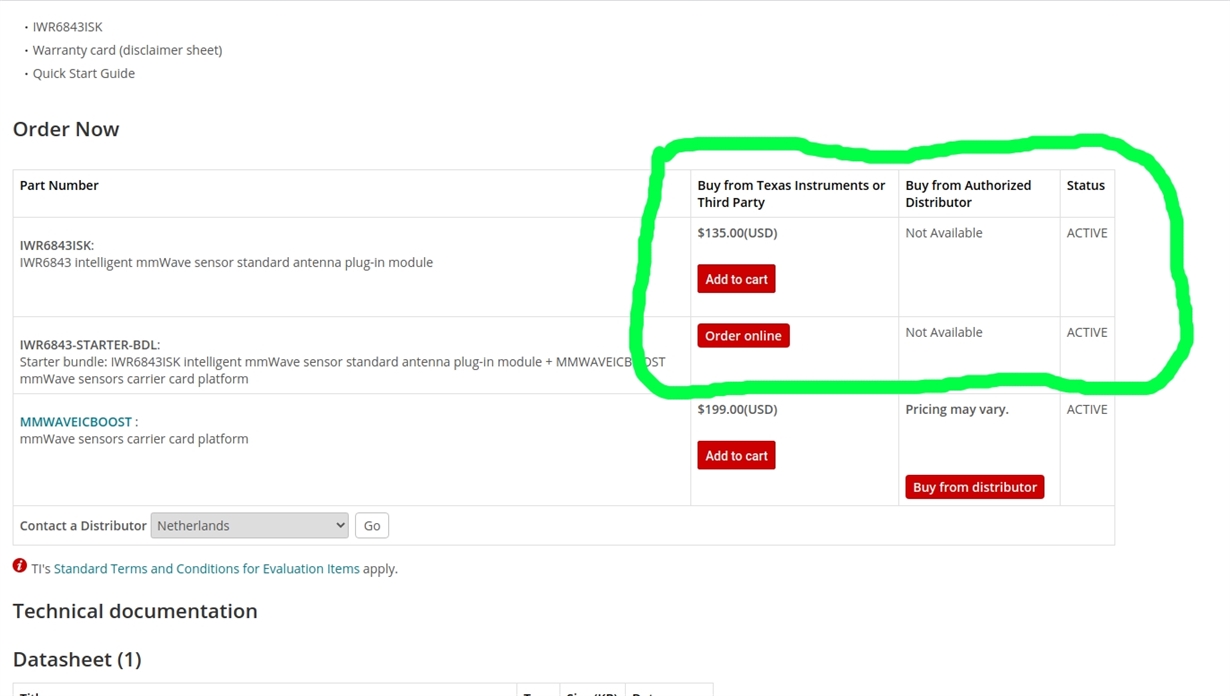Click Not Available in IWR6843-STARTER-BDL row
Viewport: 1230px width, 696px height.
pyautogui.click(x=944, y=332)
